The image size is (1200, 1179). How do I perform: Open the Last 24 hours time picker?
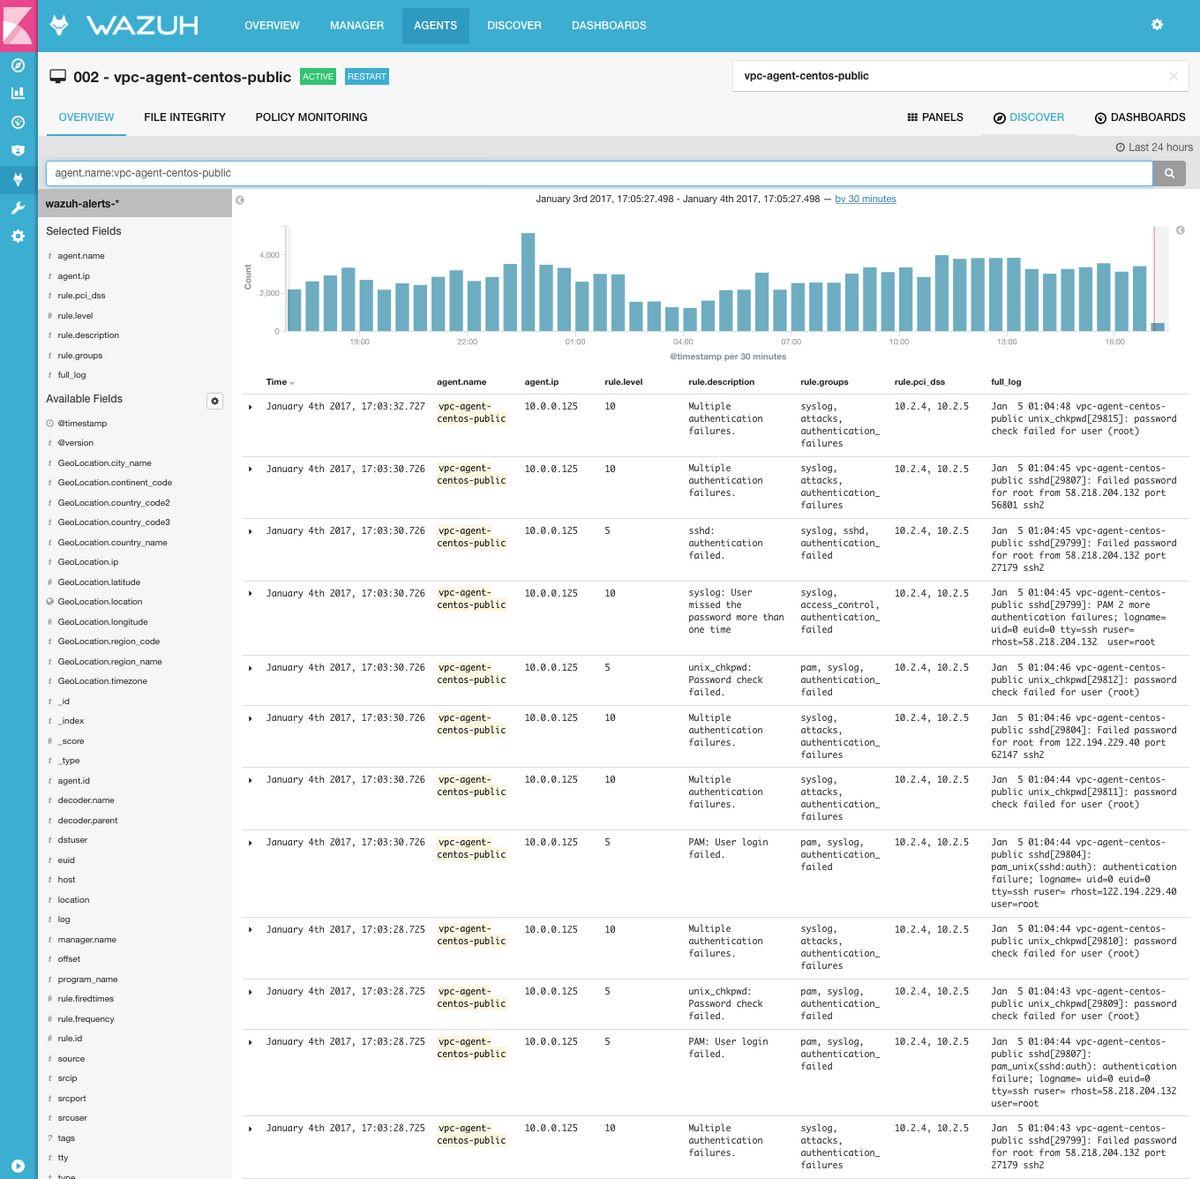(1154, 147)
